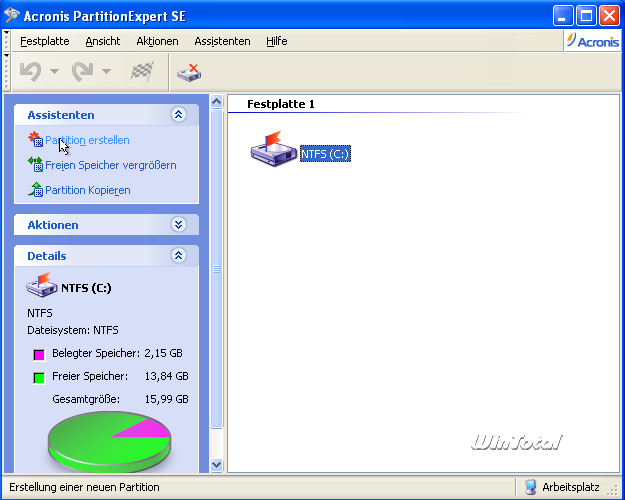Select the NTFS (C:) partition label
The width and height of the screenshot is (625, 500).
[x=325, y=154]
